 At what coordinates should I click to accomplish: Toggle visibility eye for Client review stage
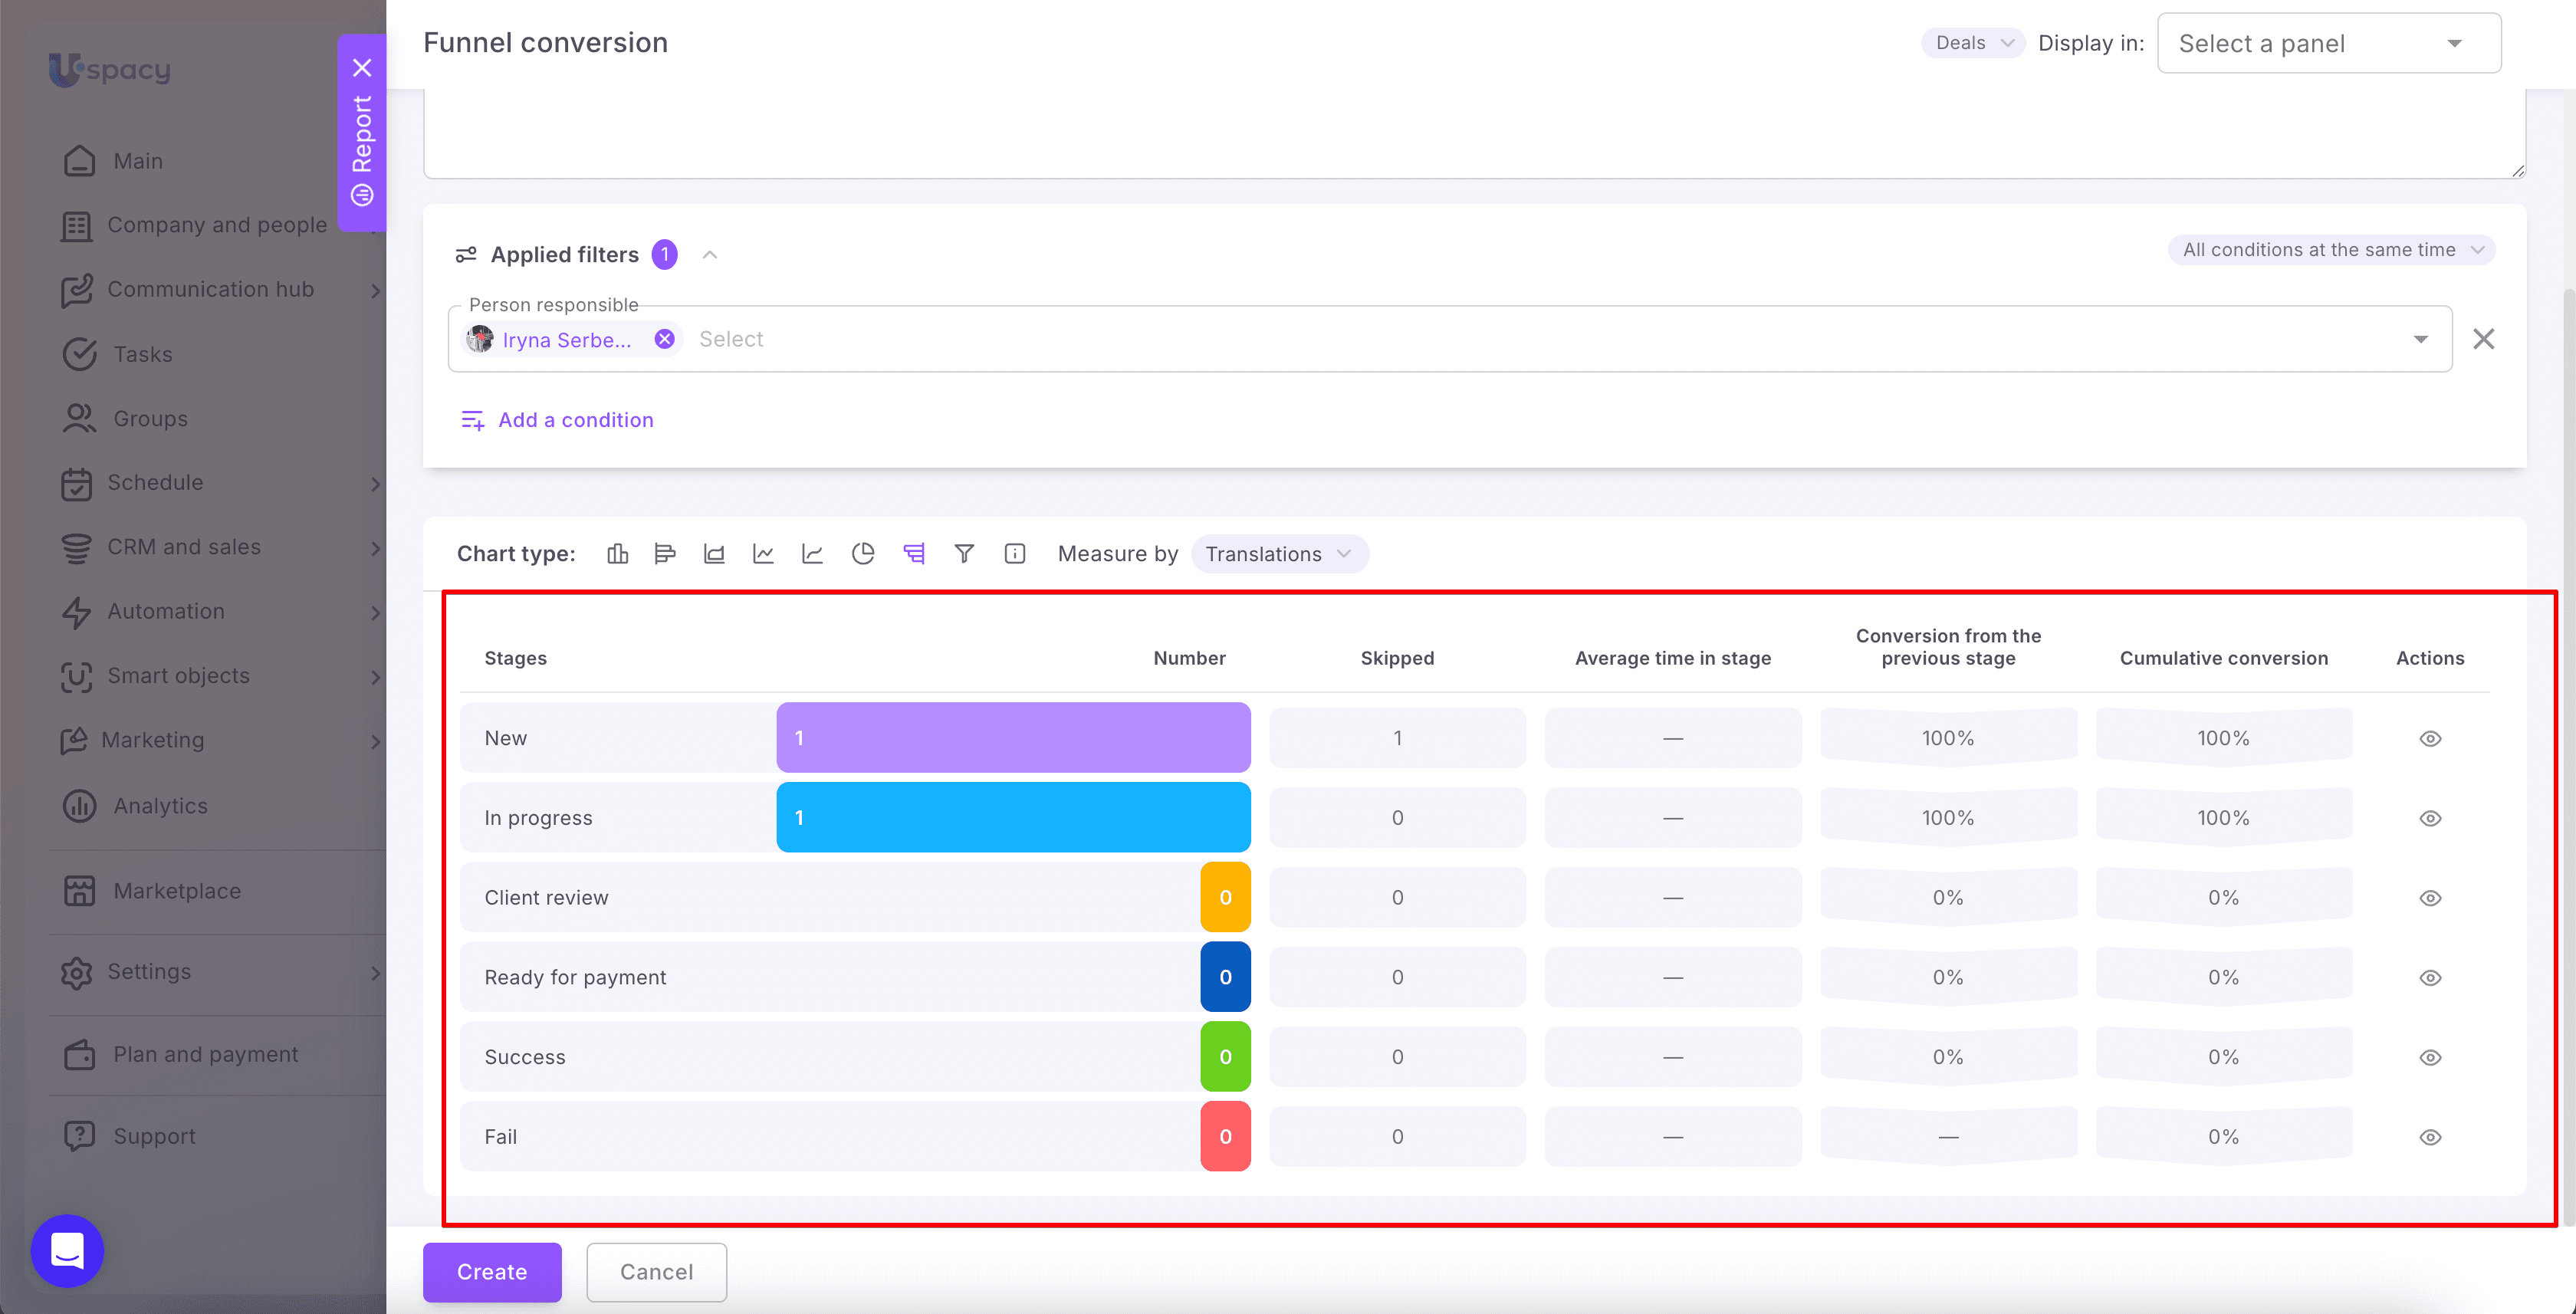[2430, 898]
